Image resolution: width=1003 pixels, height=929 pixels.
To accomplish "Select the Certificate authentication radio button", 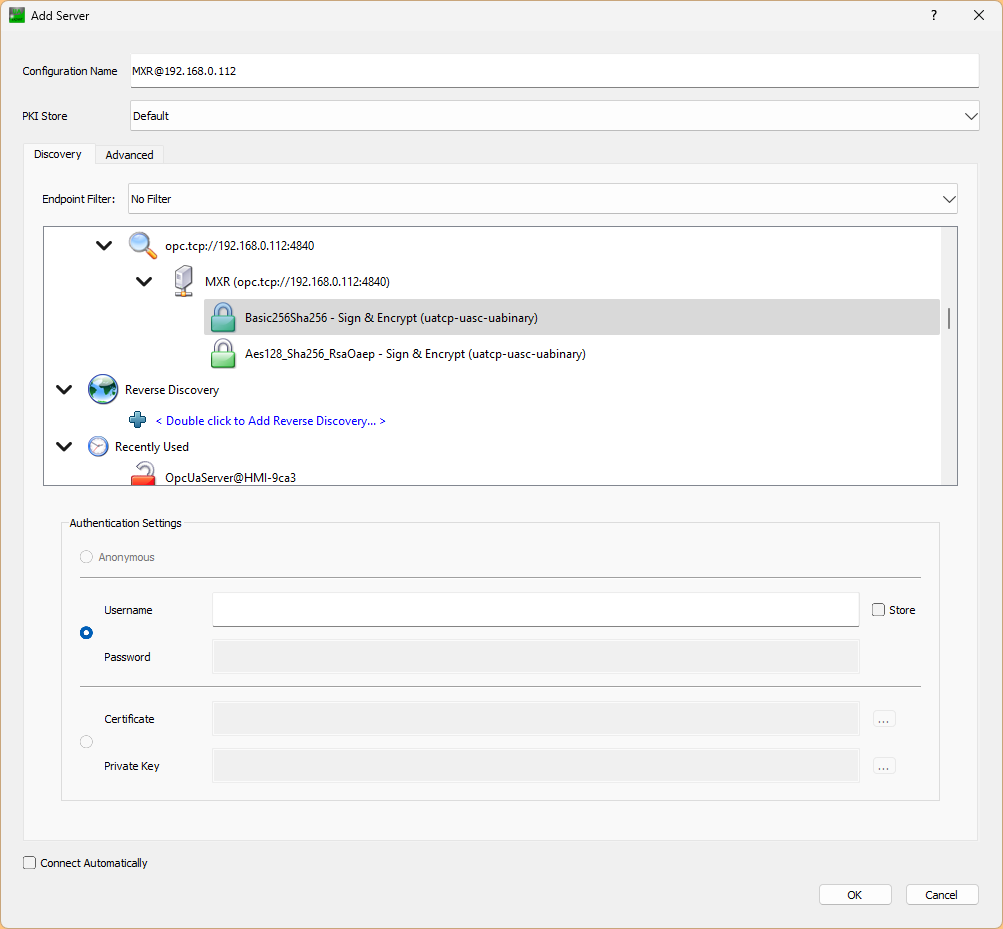I will (86, 742).
